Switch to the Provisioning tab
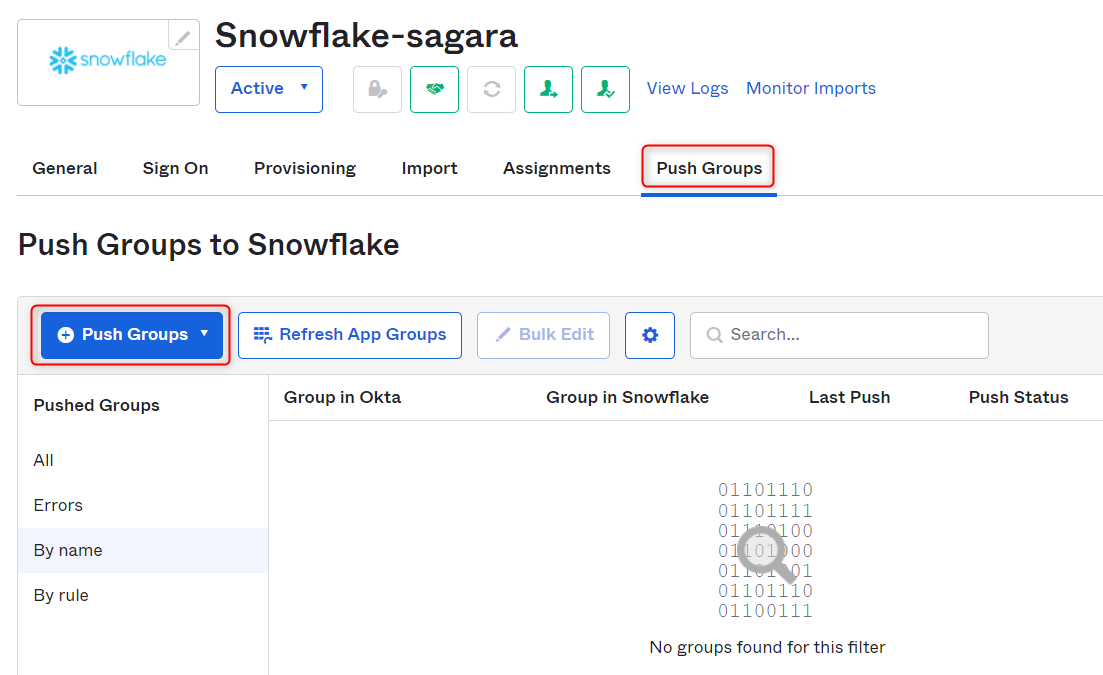 (305, 169)
